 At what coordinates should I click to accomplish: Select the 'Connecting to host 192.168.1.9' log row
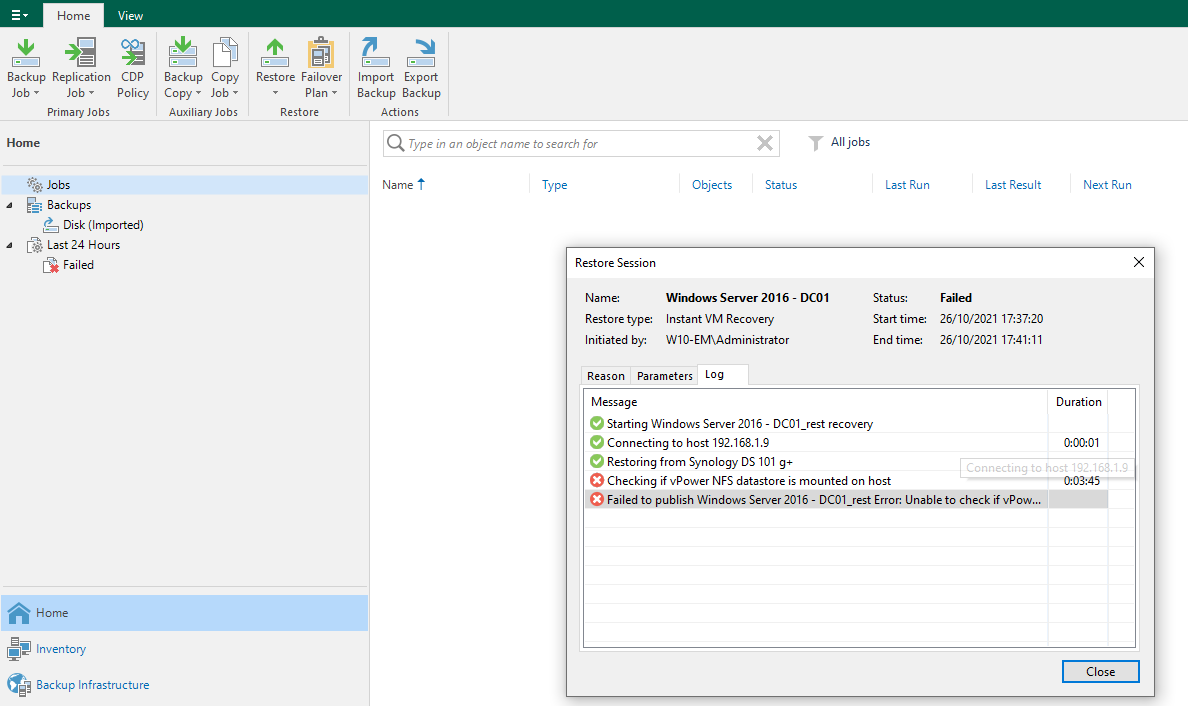coord(846,443)
